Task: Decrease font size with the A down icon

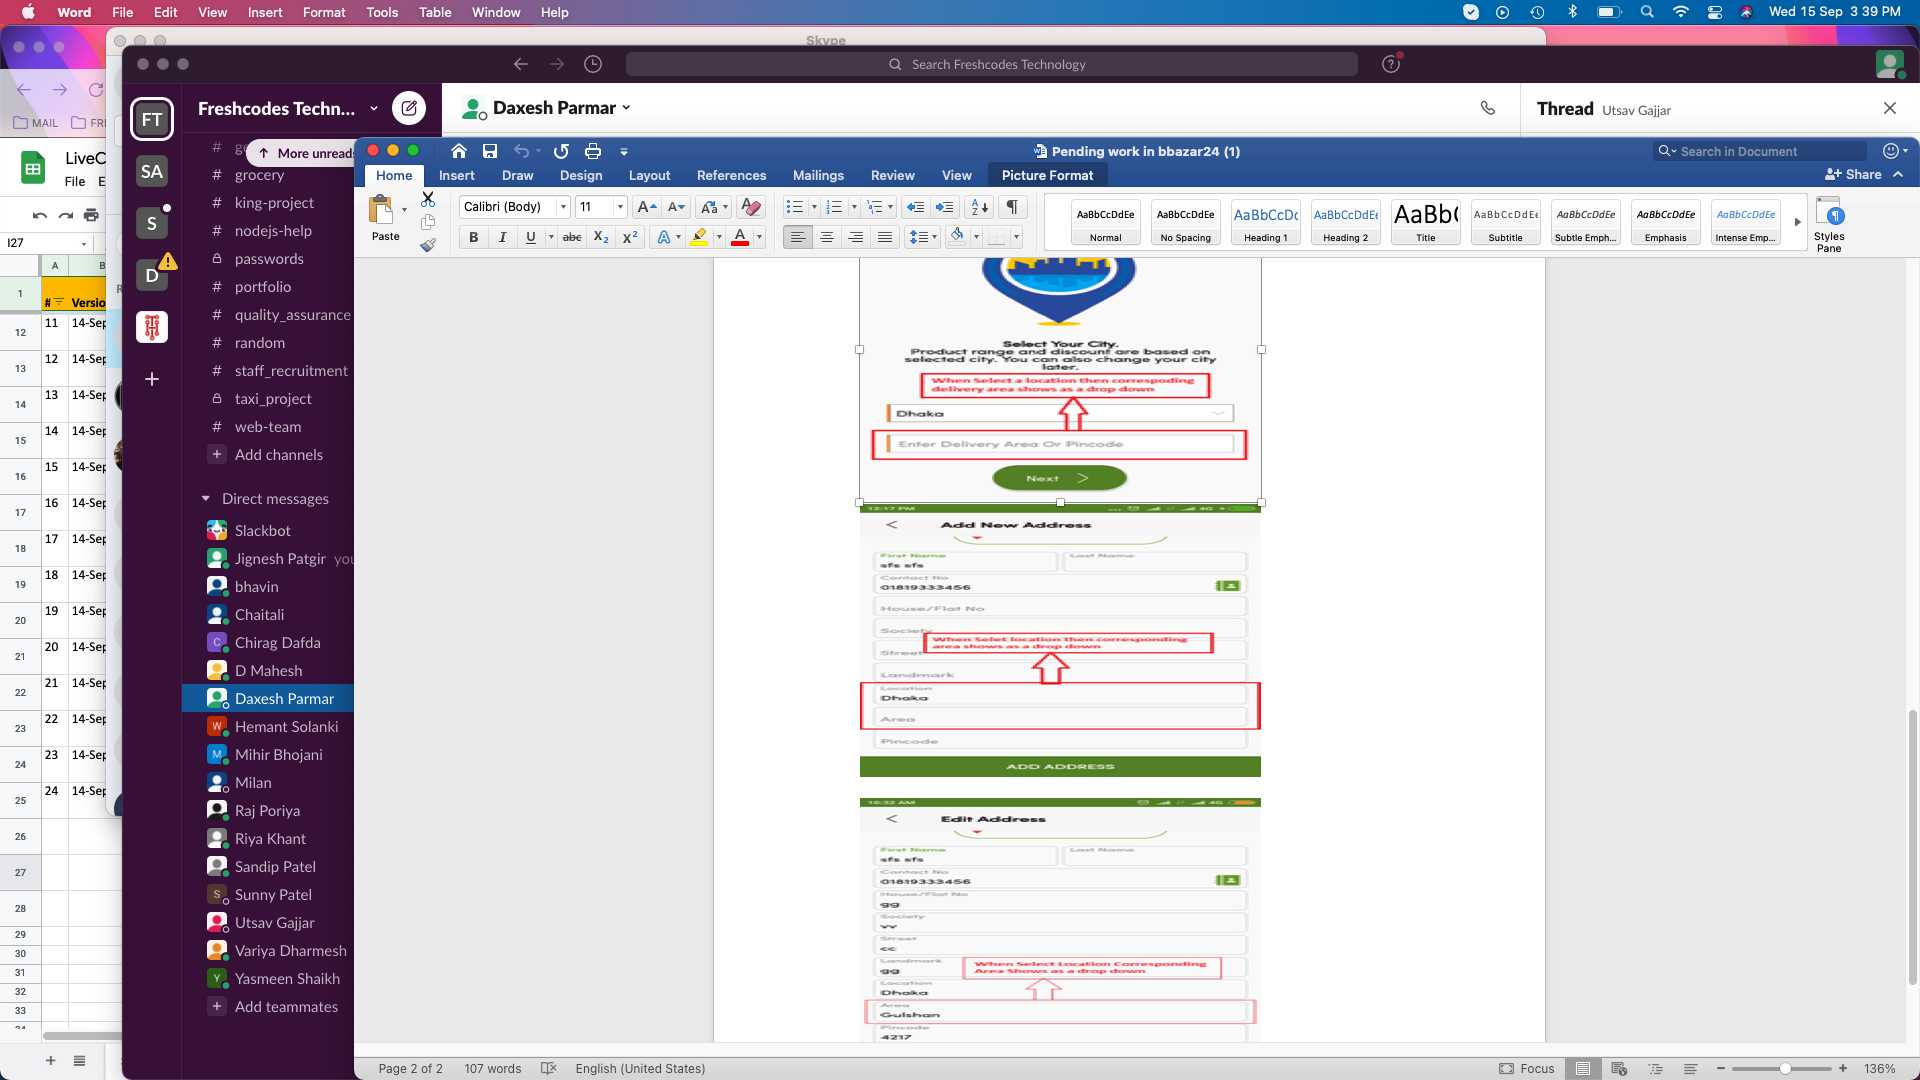Action: pos(676,207)
